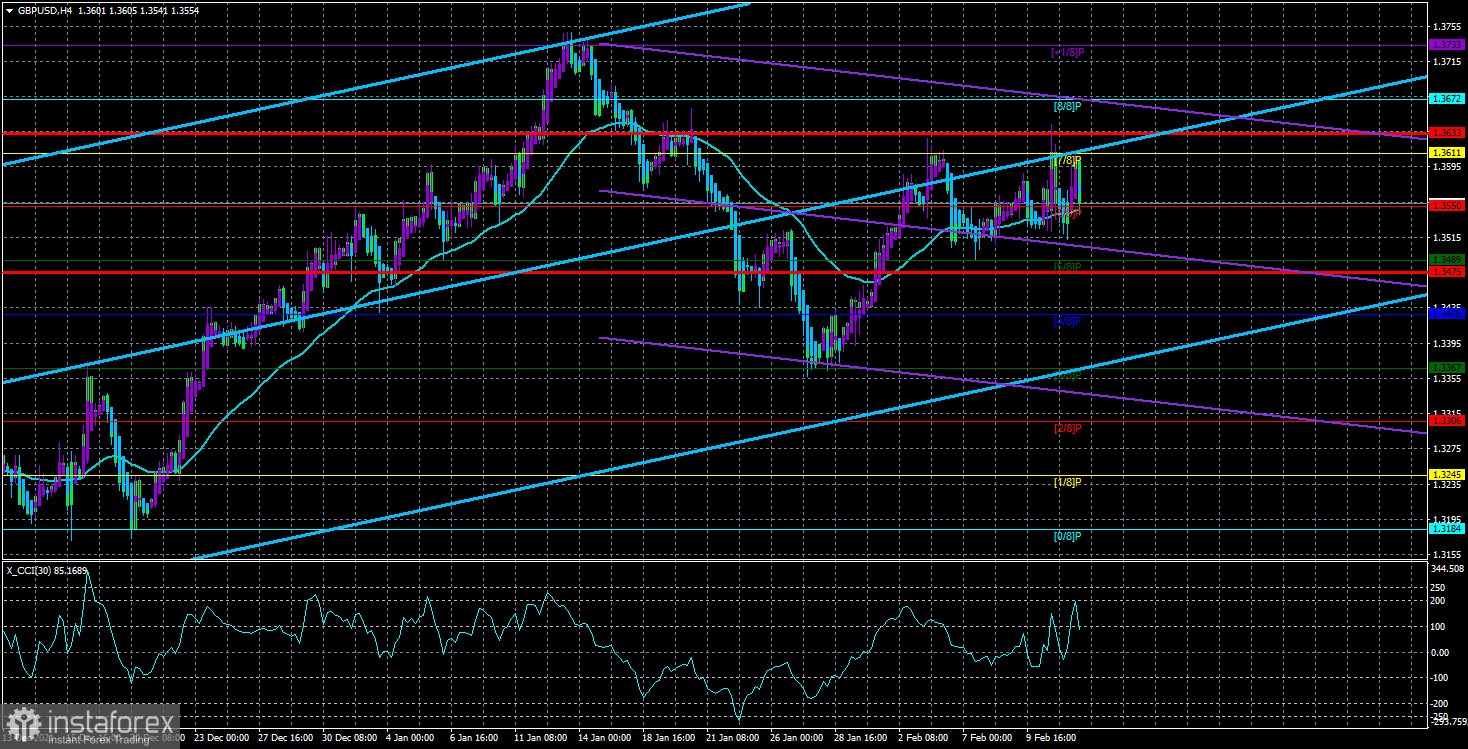This screenshot has width=1468, height=749.
Task: Click the 1.3184 cyan price tag
Action: pyautogui.click(x=1447, y=528)
